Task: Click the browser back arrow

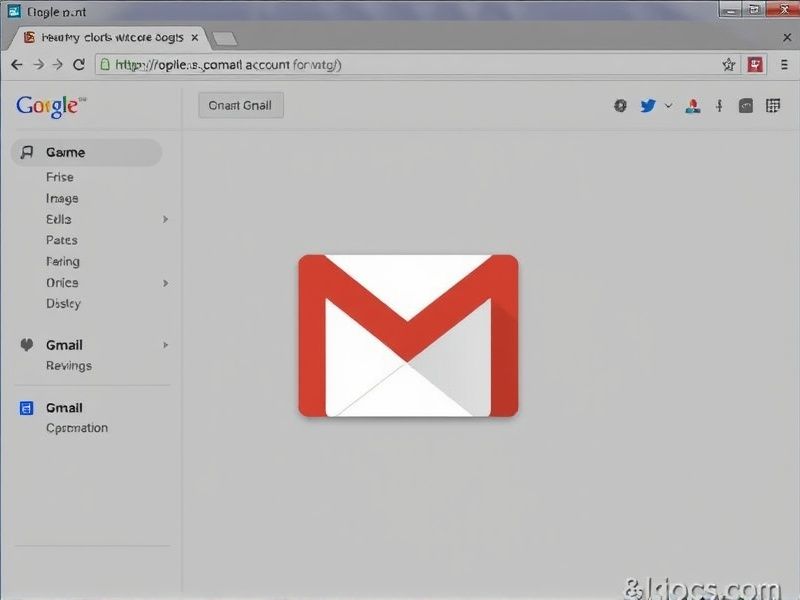Action: [17, 65]
